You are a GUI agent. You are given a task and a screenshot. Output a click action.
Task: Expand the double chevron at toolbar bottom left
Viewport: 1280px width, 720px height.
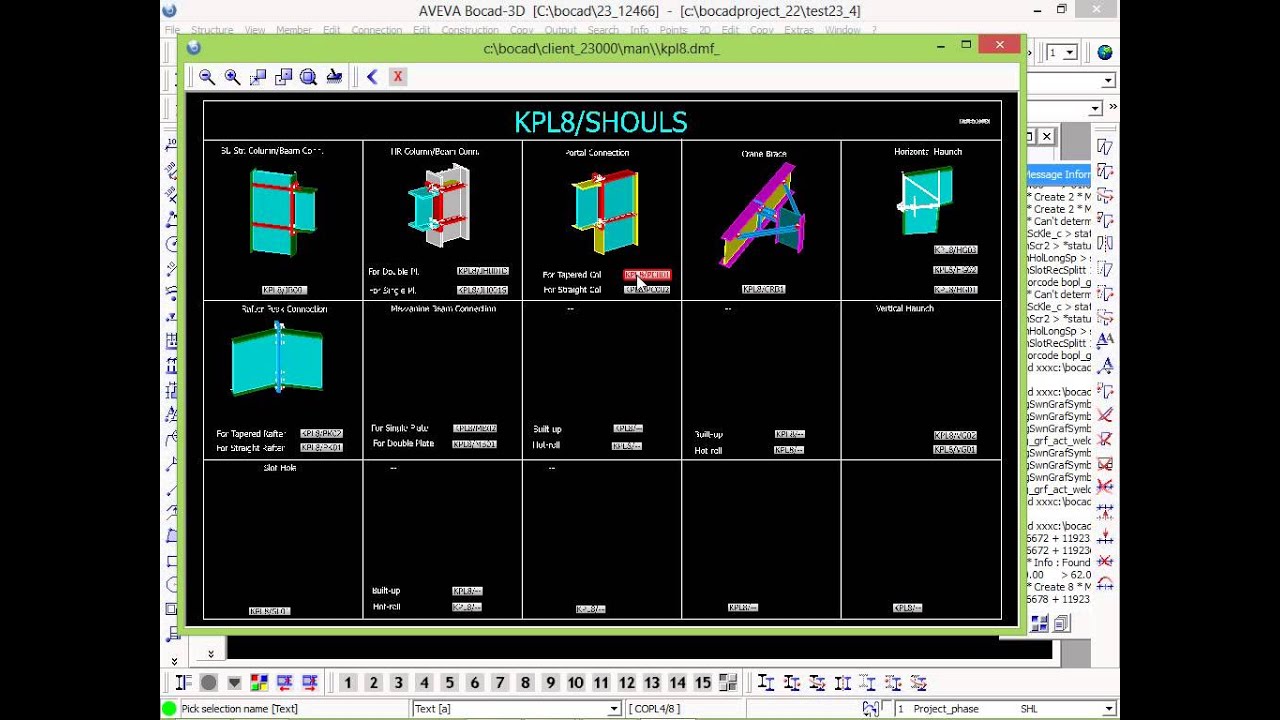tap(174, 661)
